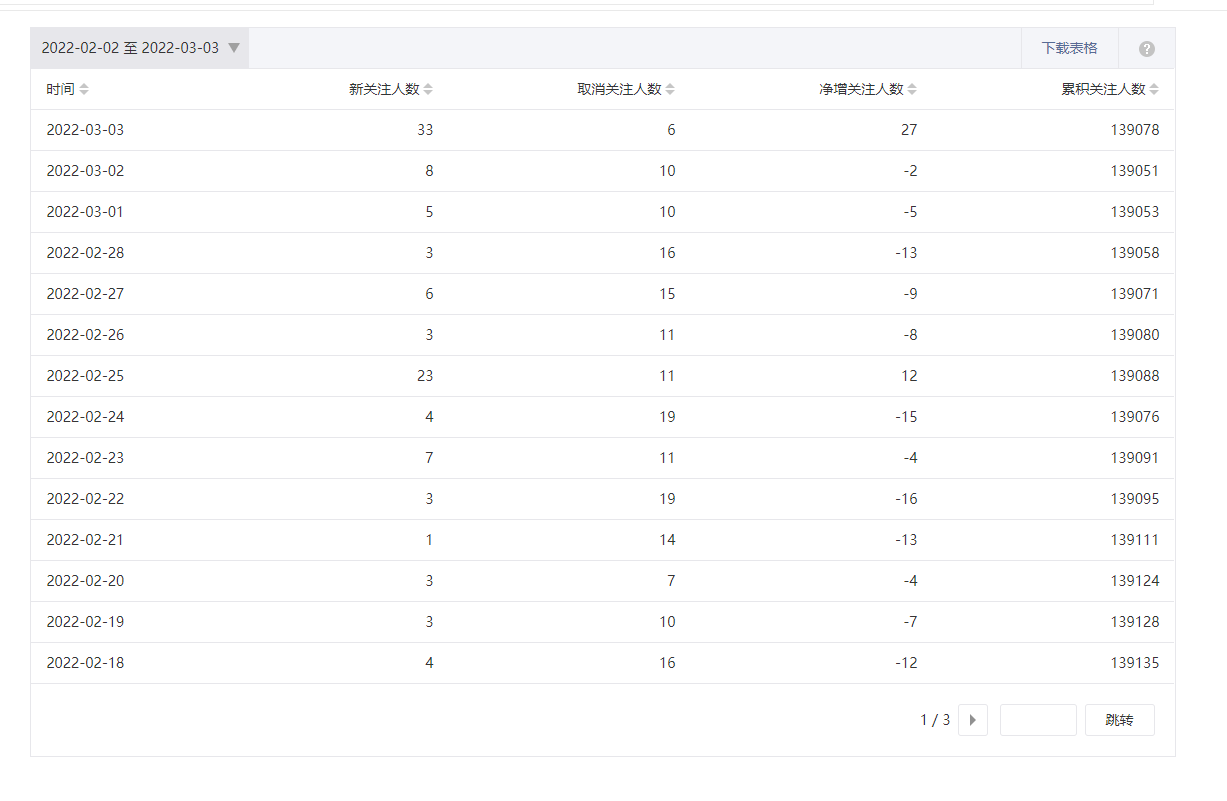Select unfollow count 6 on 2022-03-03

671,130
